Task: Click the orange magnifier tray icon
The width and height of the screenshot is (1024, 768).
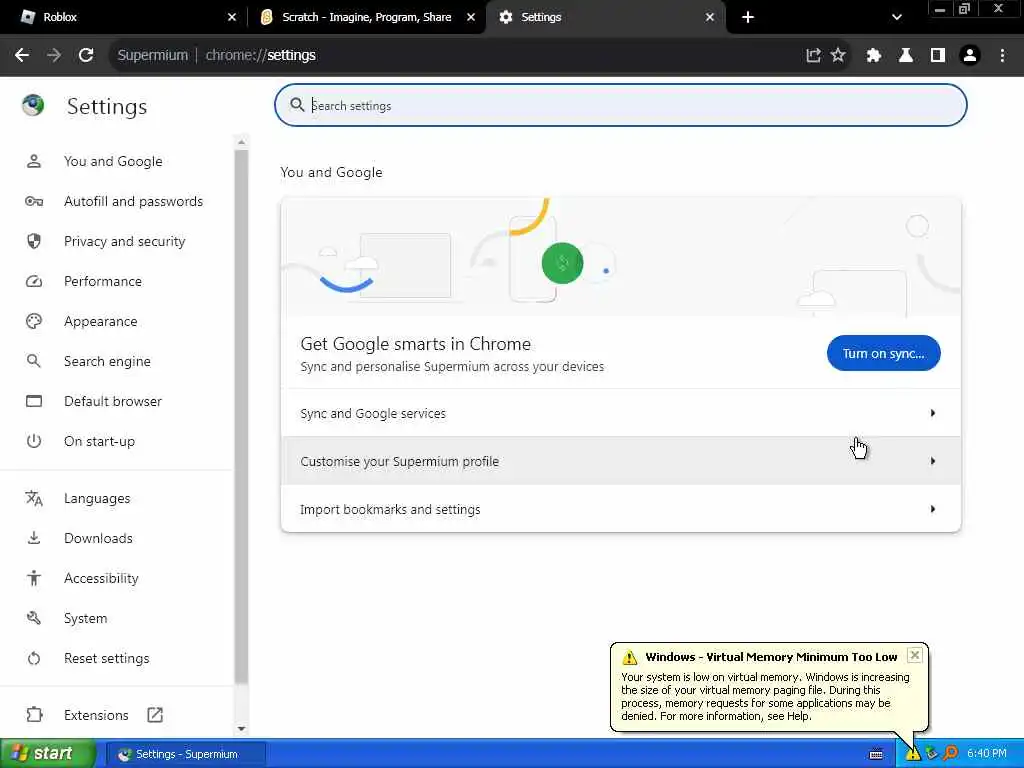Action: [x=951, y=754]
